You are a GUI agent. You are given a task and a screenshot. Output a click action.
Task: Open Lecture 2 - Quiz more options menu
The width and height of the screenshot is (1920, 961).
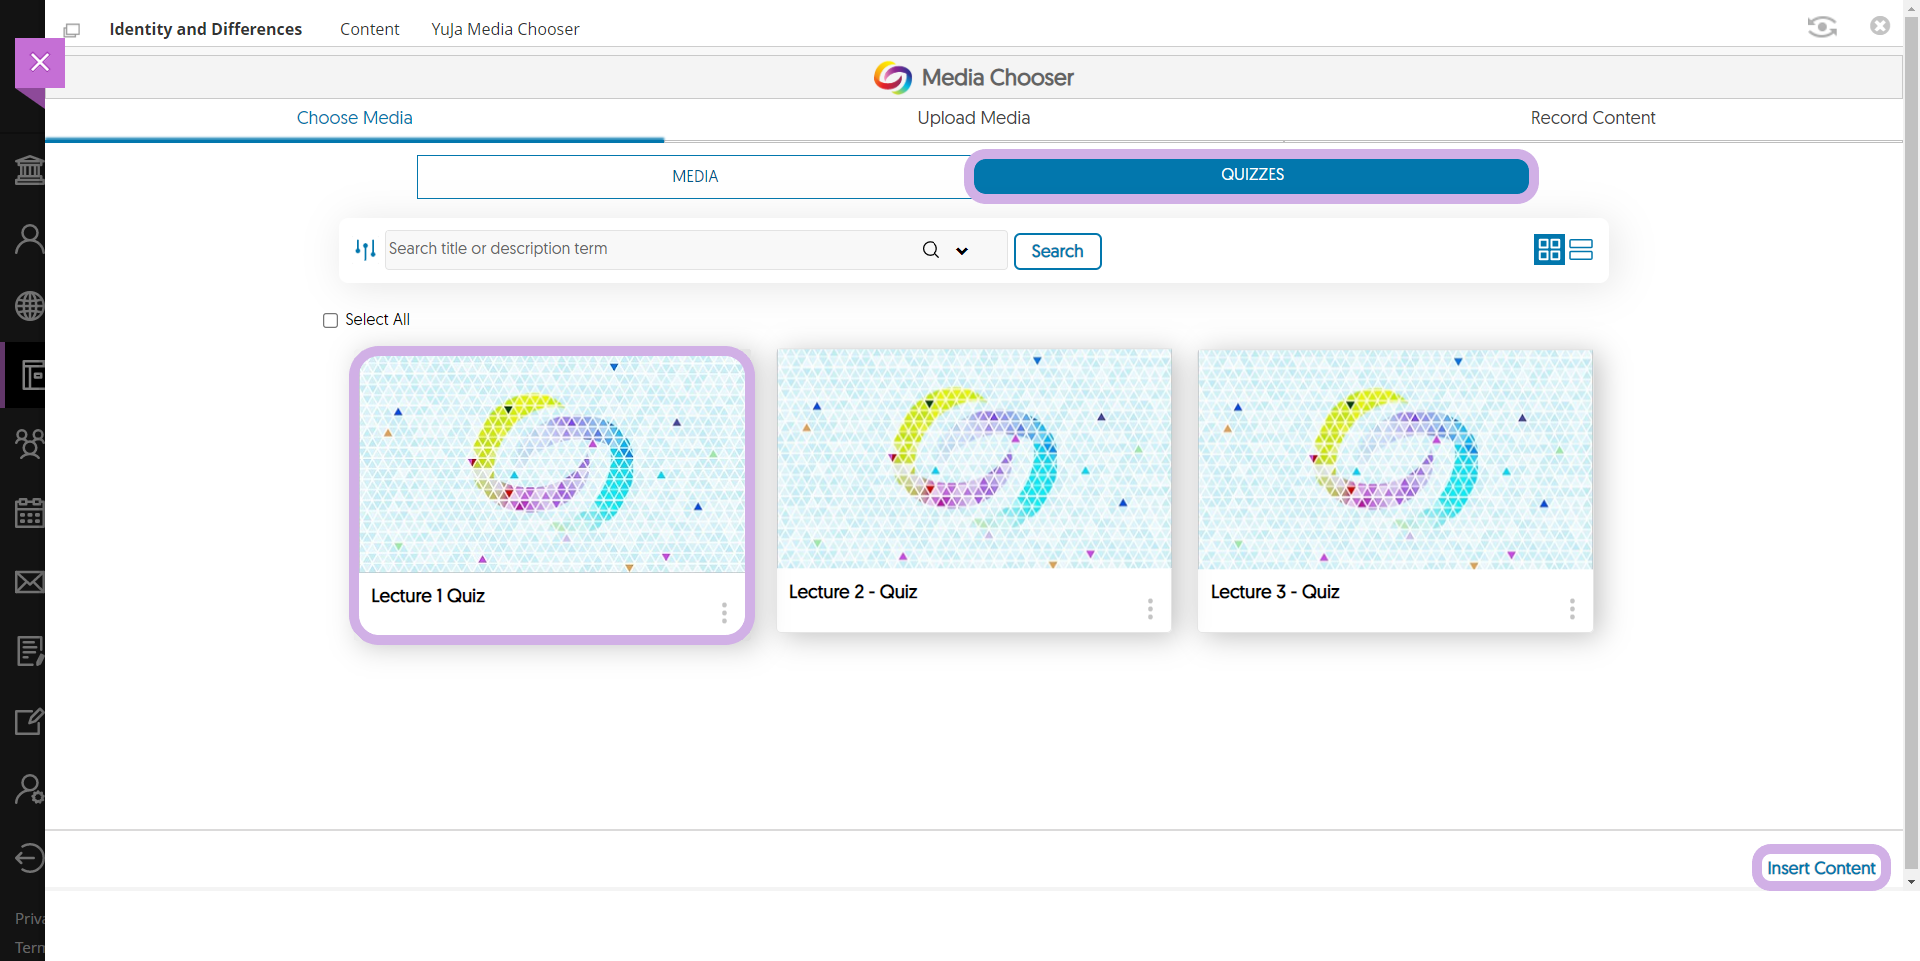[1150, 609]
